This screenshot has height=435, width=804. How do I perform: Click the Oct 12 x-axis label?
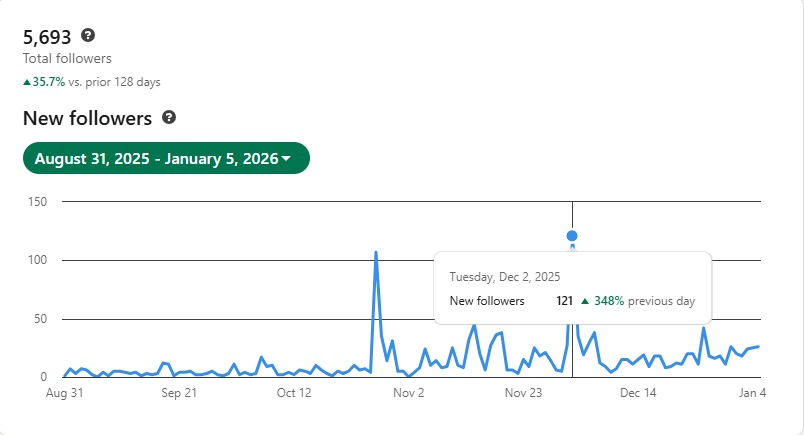(294, 393)
